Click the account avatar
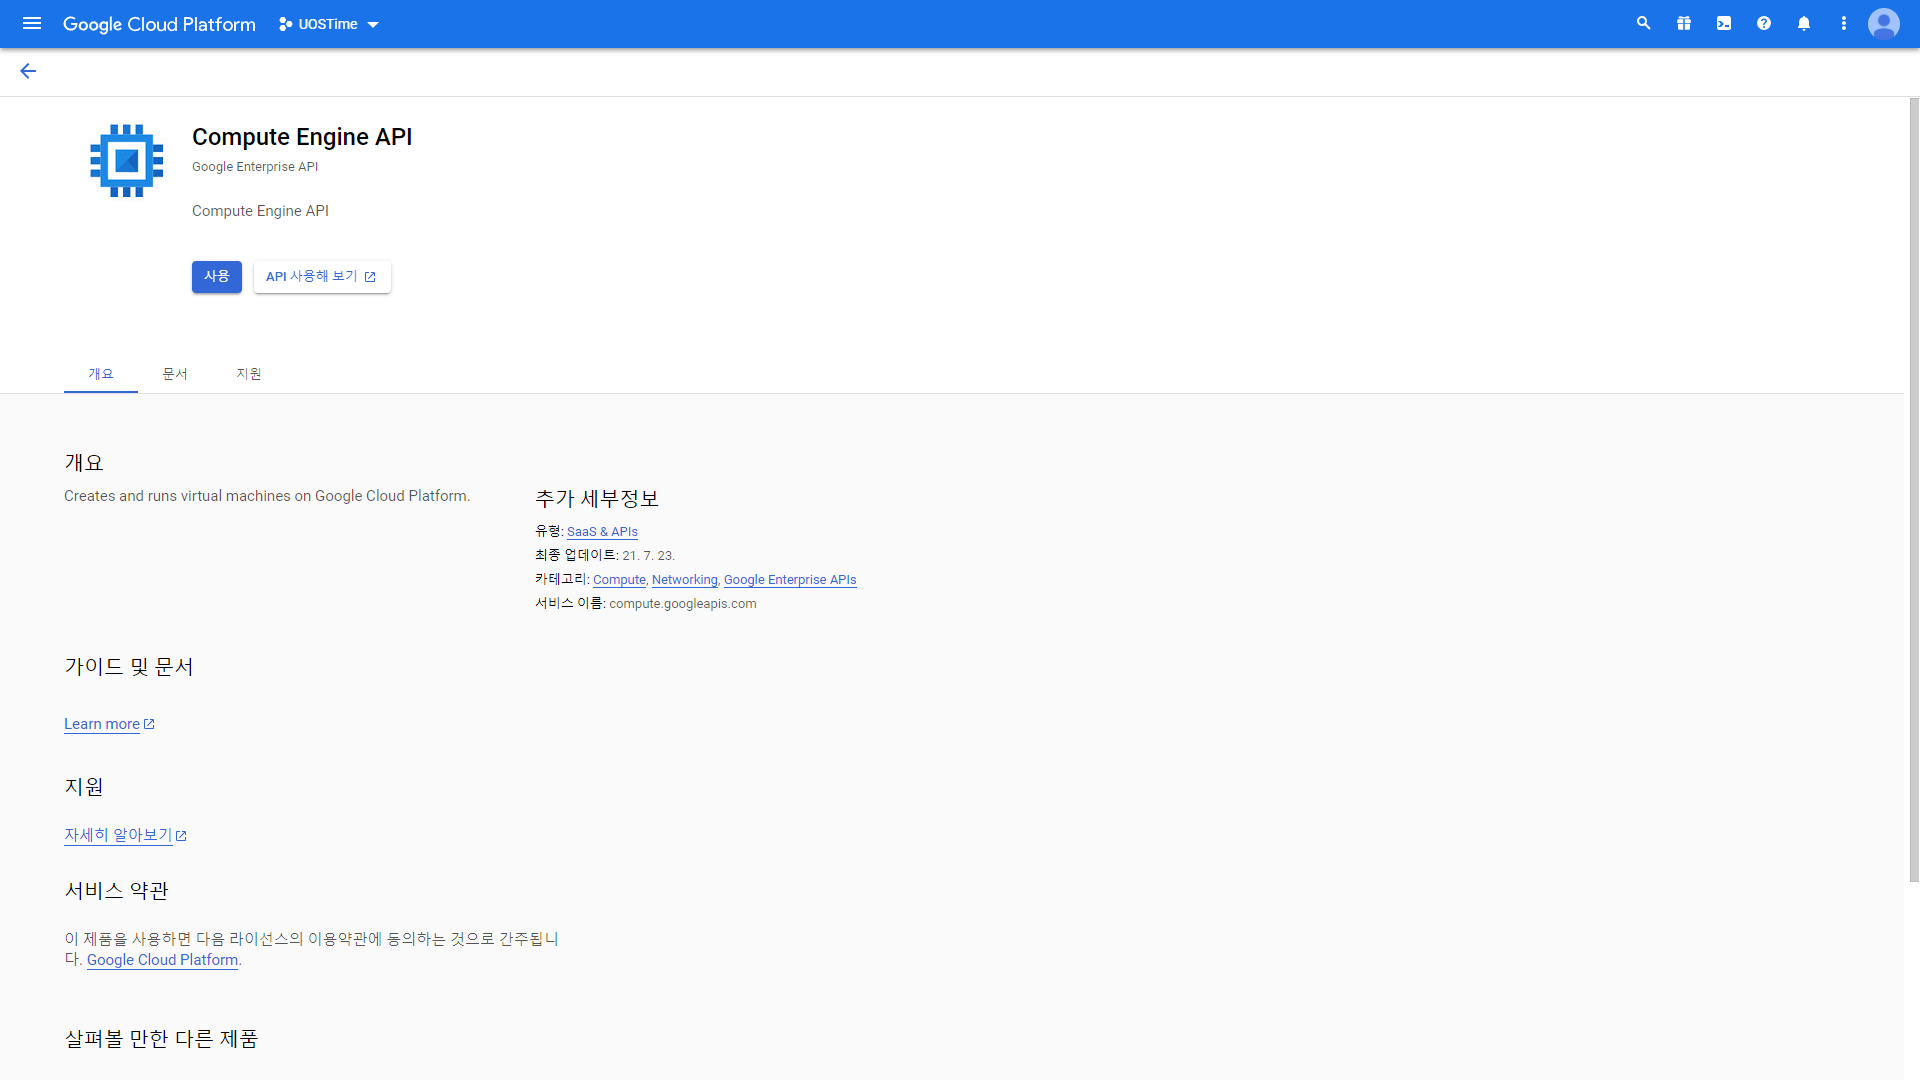The width and height of the screenshot is (1920, 1080). pyautogui.click(x=1884, y=23)
